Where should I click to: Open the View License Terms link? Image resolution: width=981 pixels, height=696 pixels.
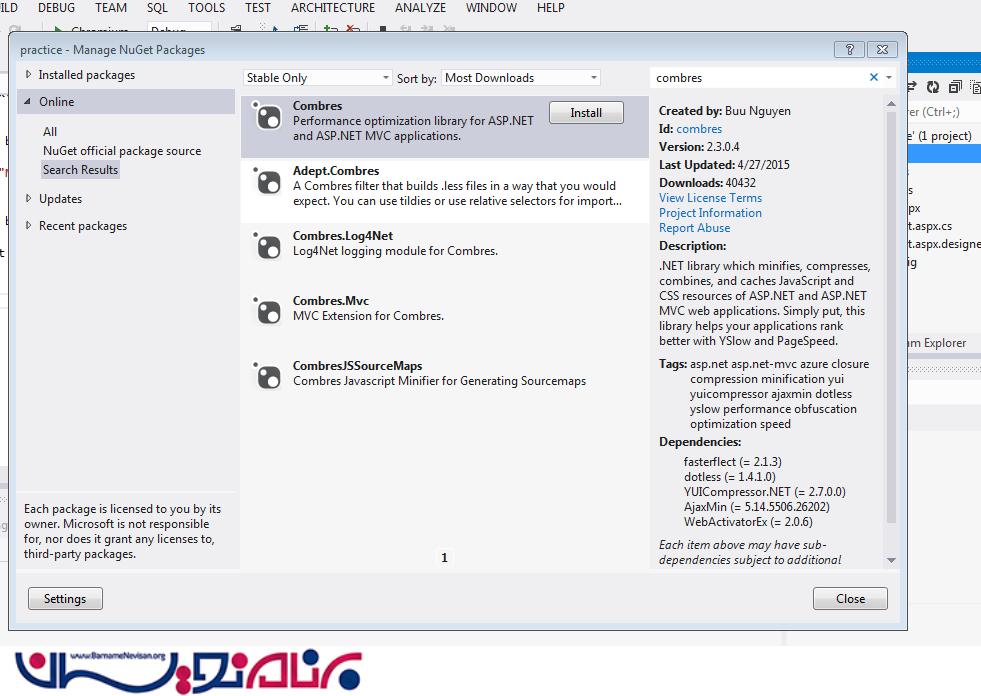click(x=710, y=198)
